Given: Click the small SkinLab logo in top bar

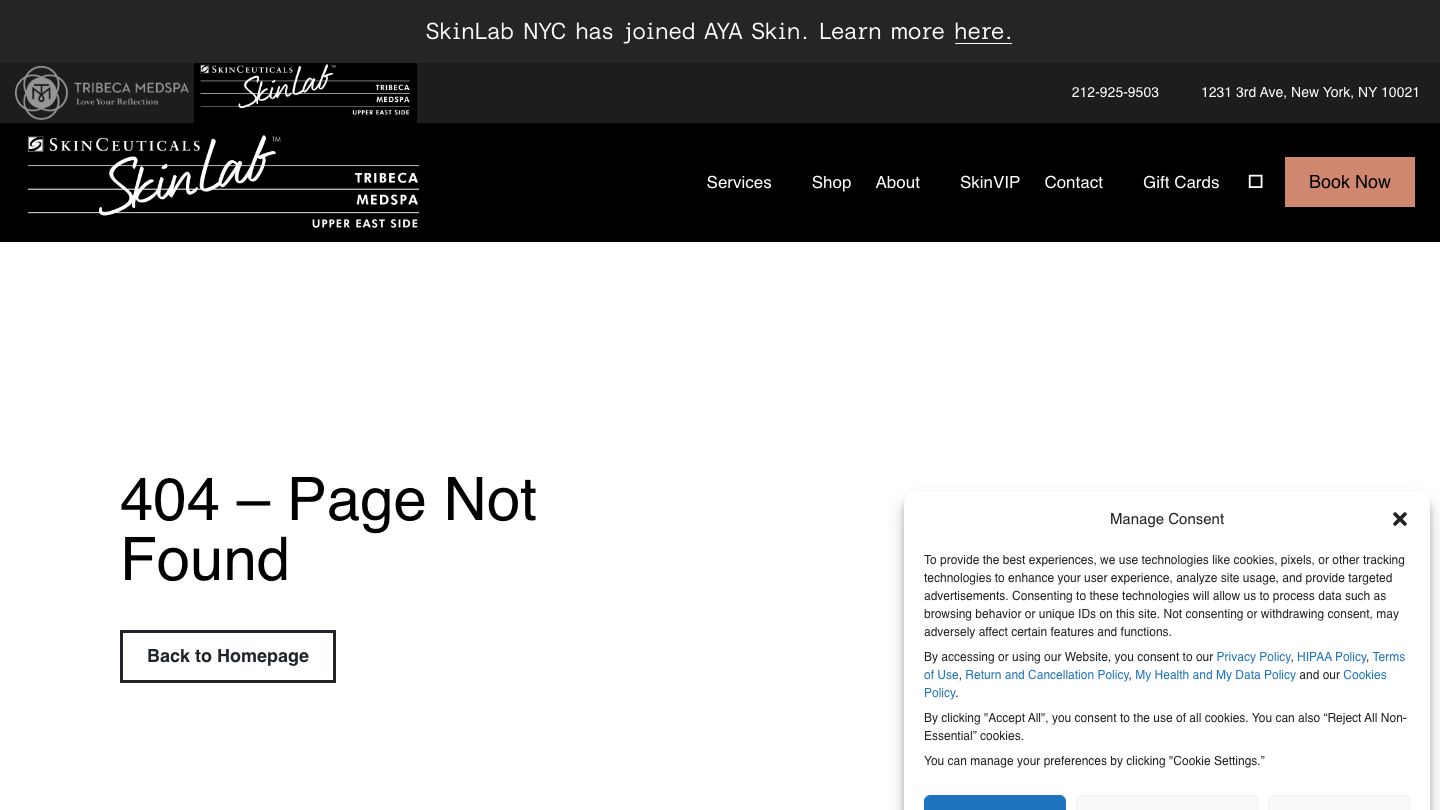Looking at the screenshot, I should point(305,92).
